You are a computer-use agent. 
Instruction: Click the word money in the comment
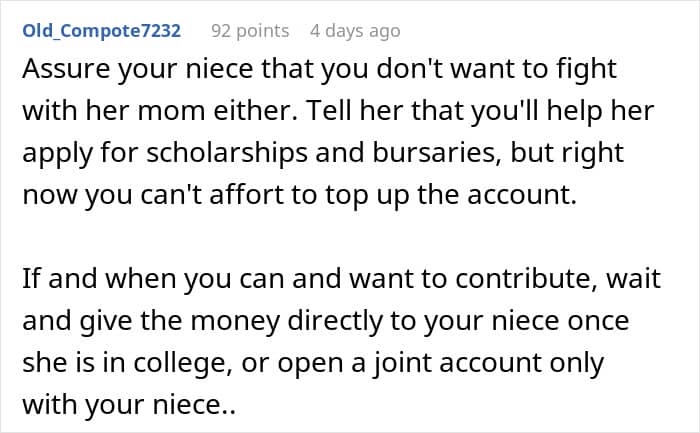point(235,321)
